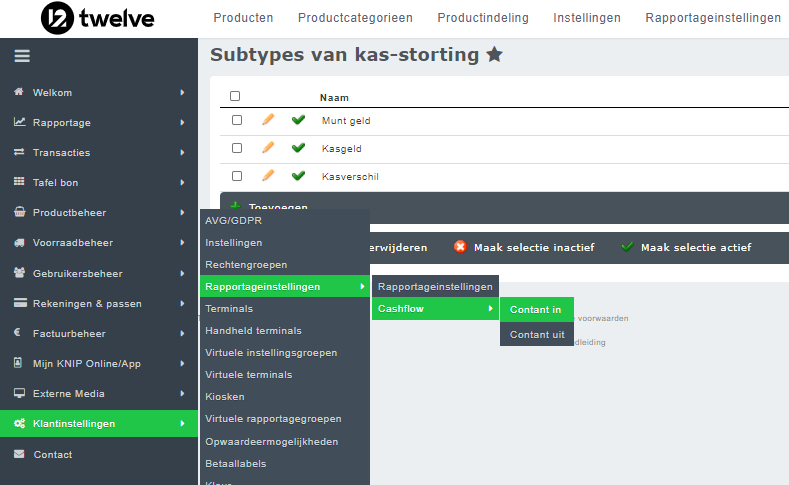Click the hamburger menu icon in sidebar
The image size is (789, 485).
(x=21, y=56)
